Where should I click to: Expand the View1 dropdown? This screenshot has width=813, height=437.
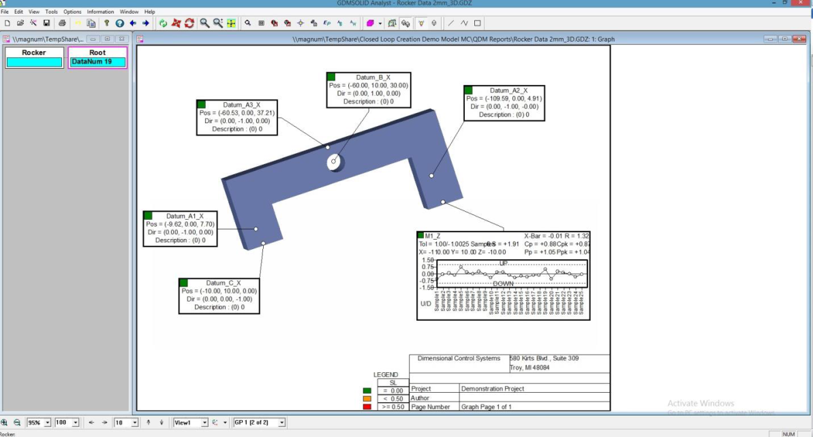click(x=204, y=423)
